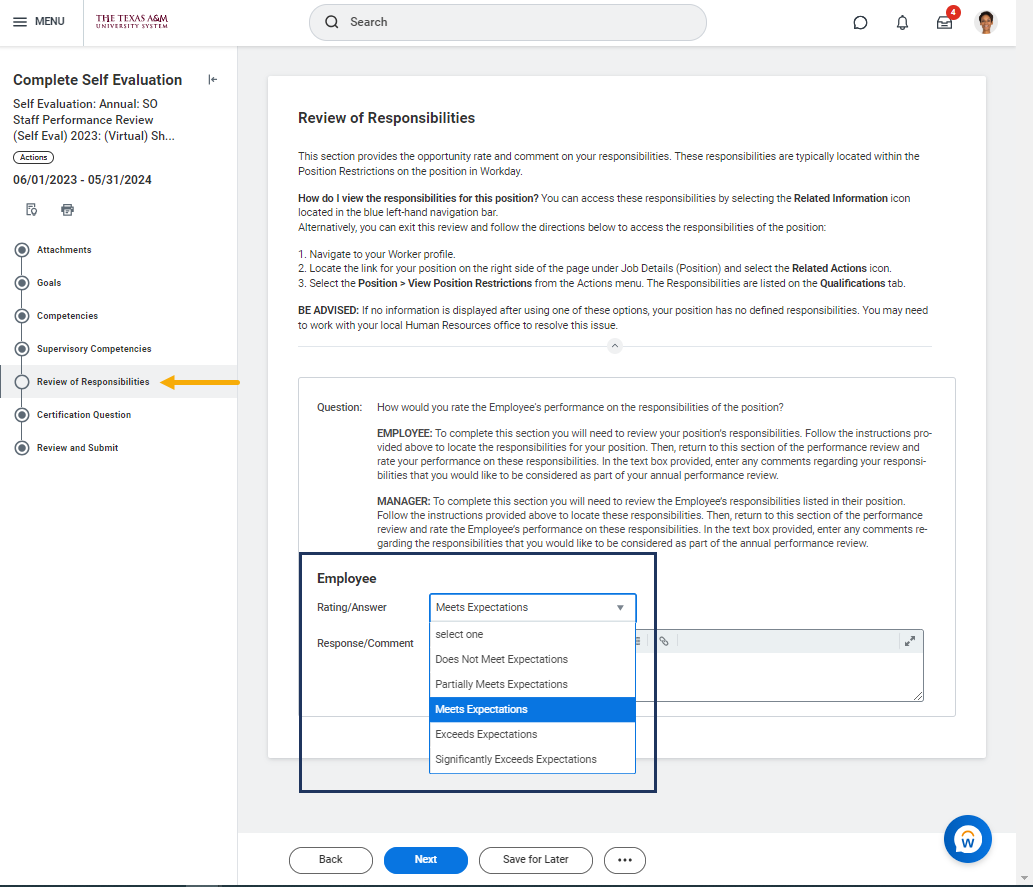Viewport: 1033px width, 887px height.
Task: Click the document view icon beside the printer
Action: (32, 210)
